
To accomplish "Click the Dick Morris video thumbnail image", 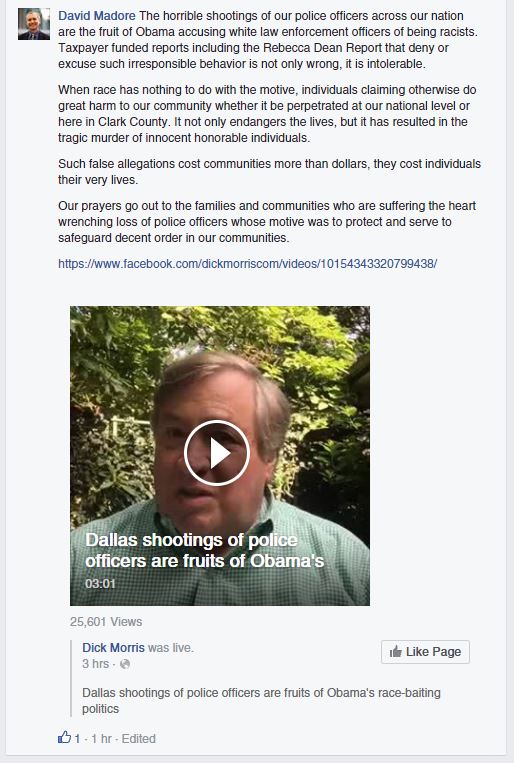I will point(220,456).
